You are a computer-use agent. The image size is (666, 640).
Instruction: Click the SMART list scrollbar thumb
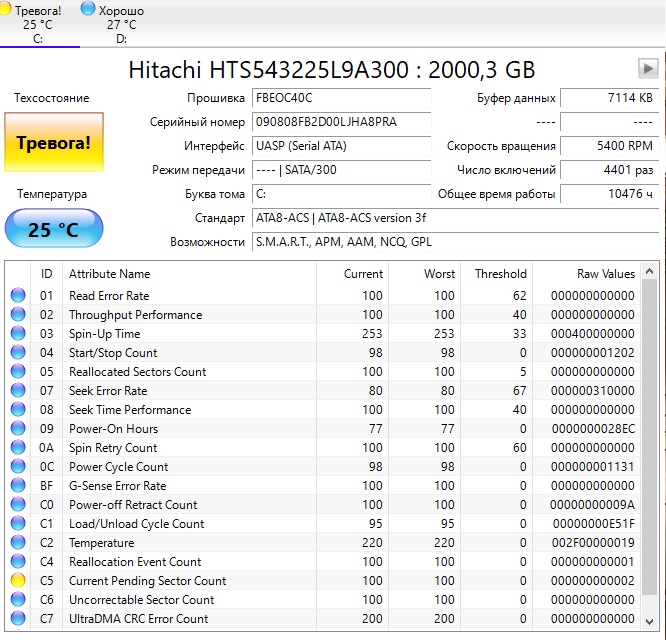click(x=649, y=437)
